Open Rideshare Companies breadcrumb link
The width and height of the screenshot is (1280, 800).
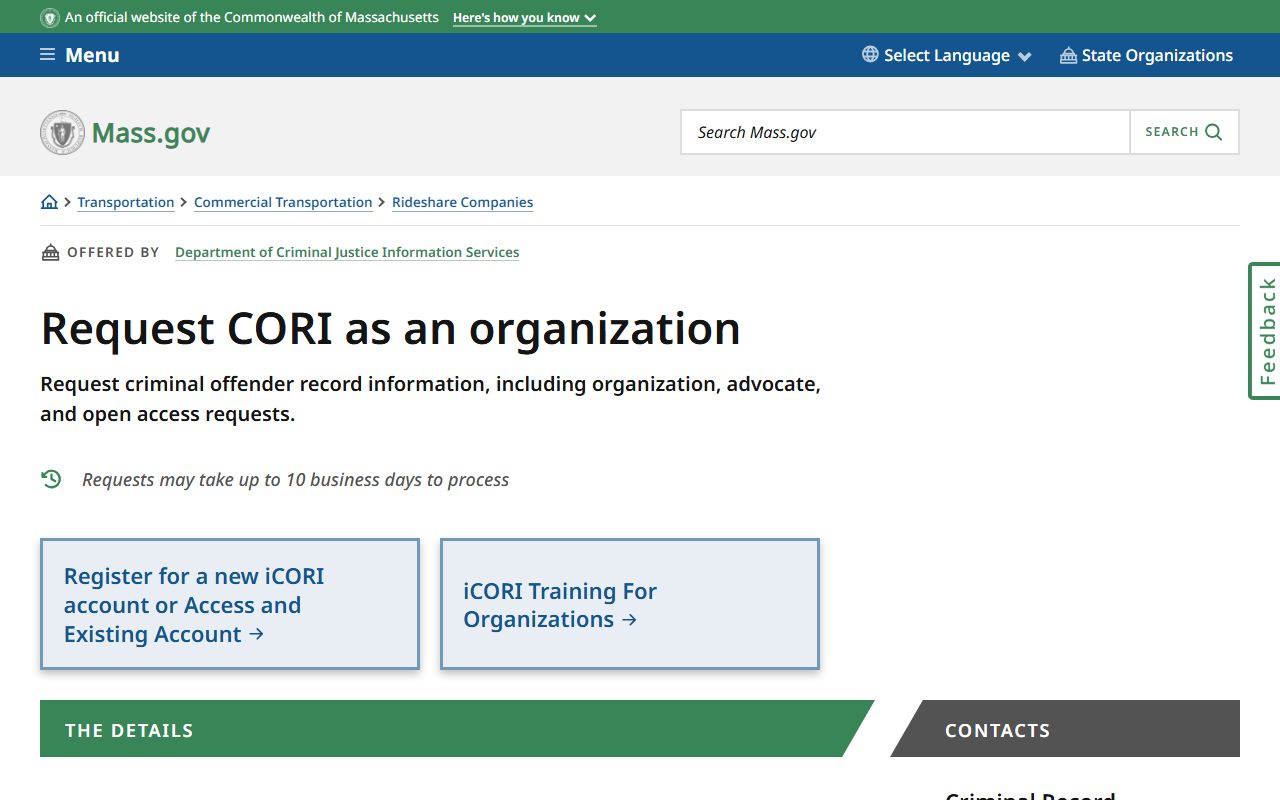462,202
